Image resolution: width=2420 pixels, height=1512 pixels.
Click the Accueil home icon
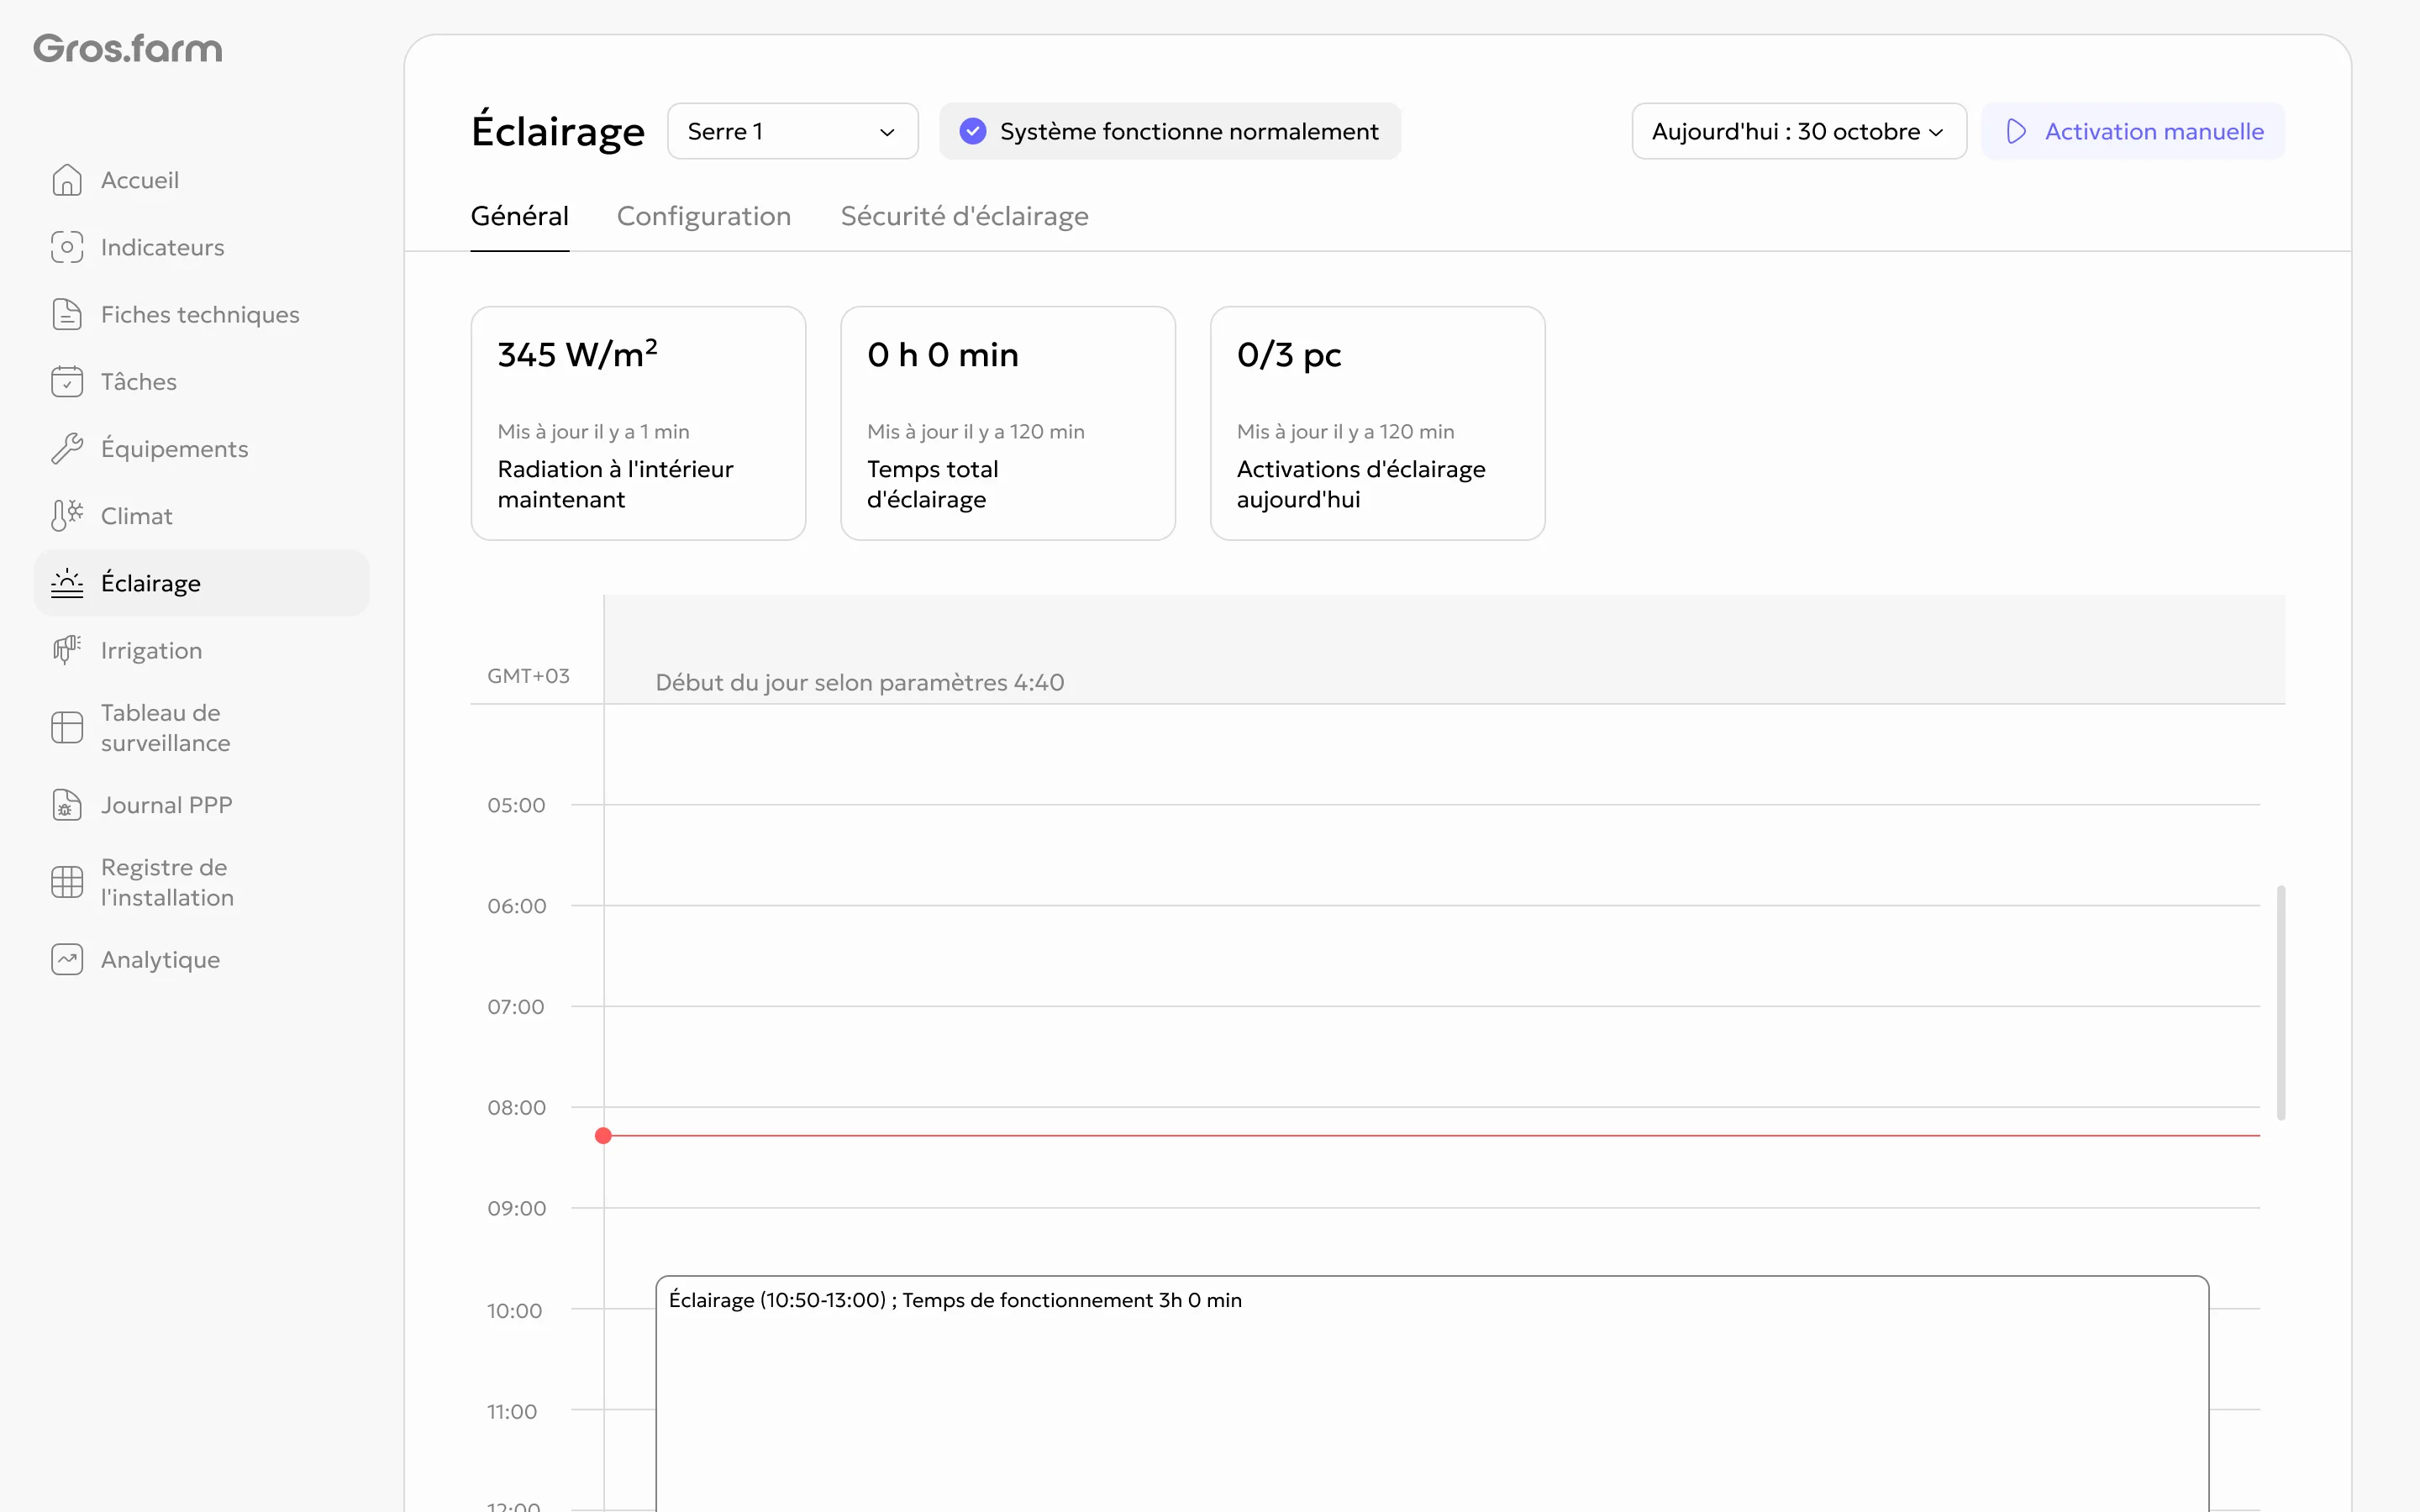coord(67,180)
